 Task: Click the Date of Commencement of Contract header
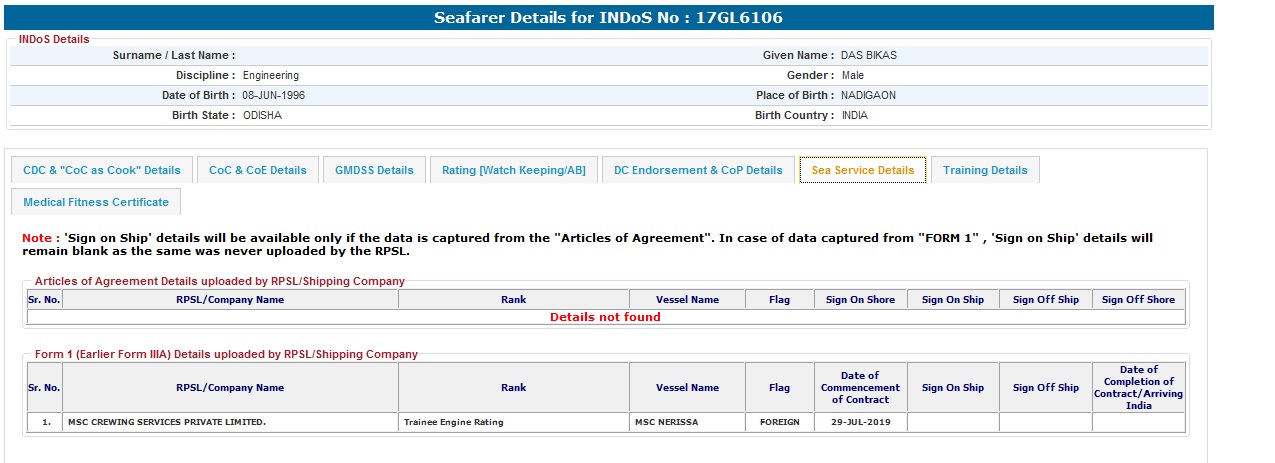tap(860, 388)
